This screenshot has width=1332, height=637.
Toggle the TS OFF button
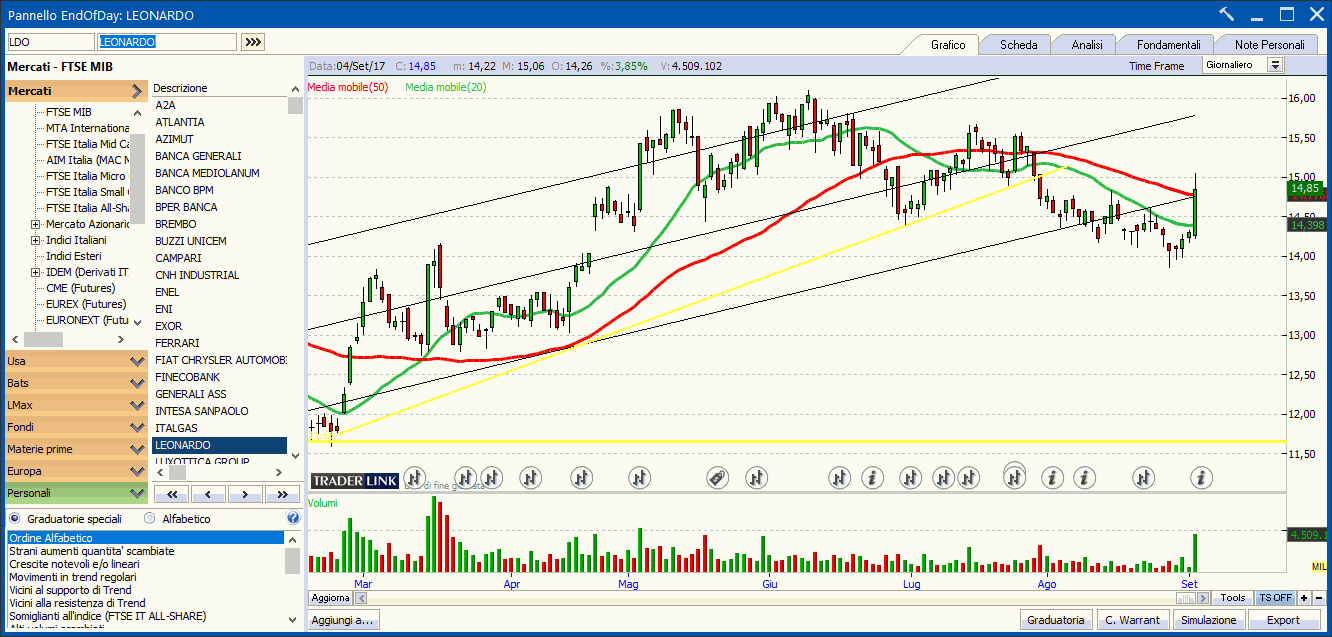pos(1275,598)
